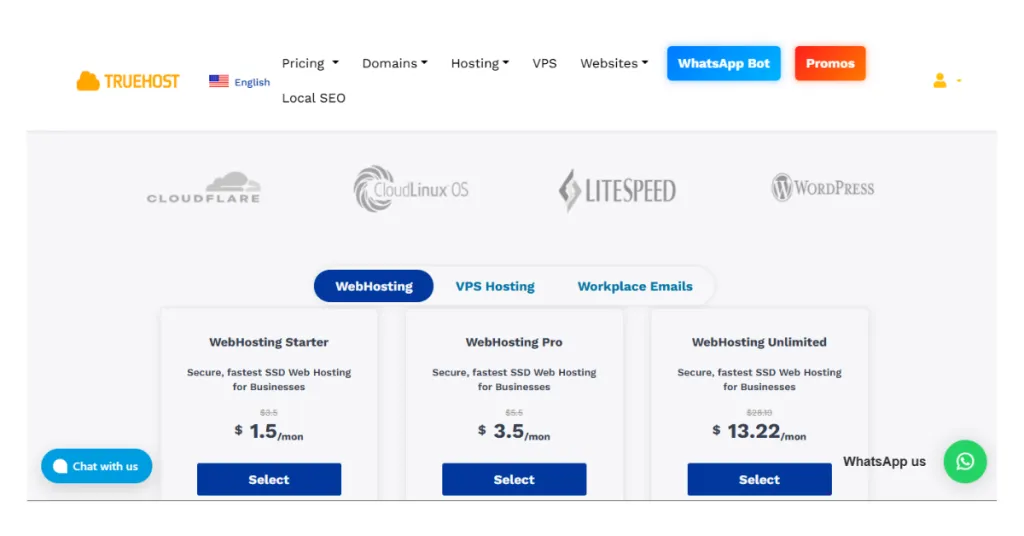Click the US flag language icon
1024x536 pixels.
[219, 81]
